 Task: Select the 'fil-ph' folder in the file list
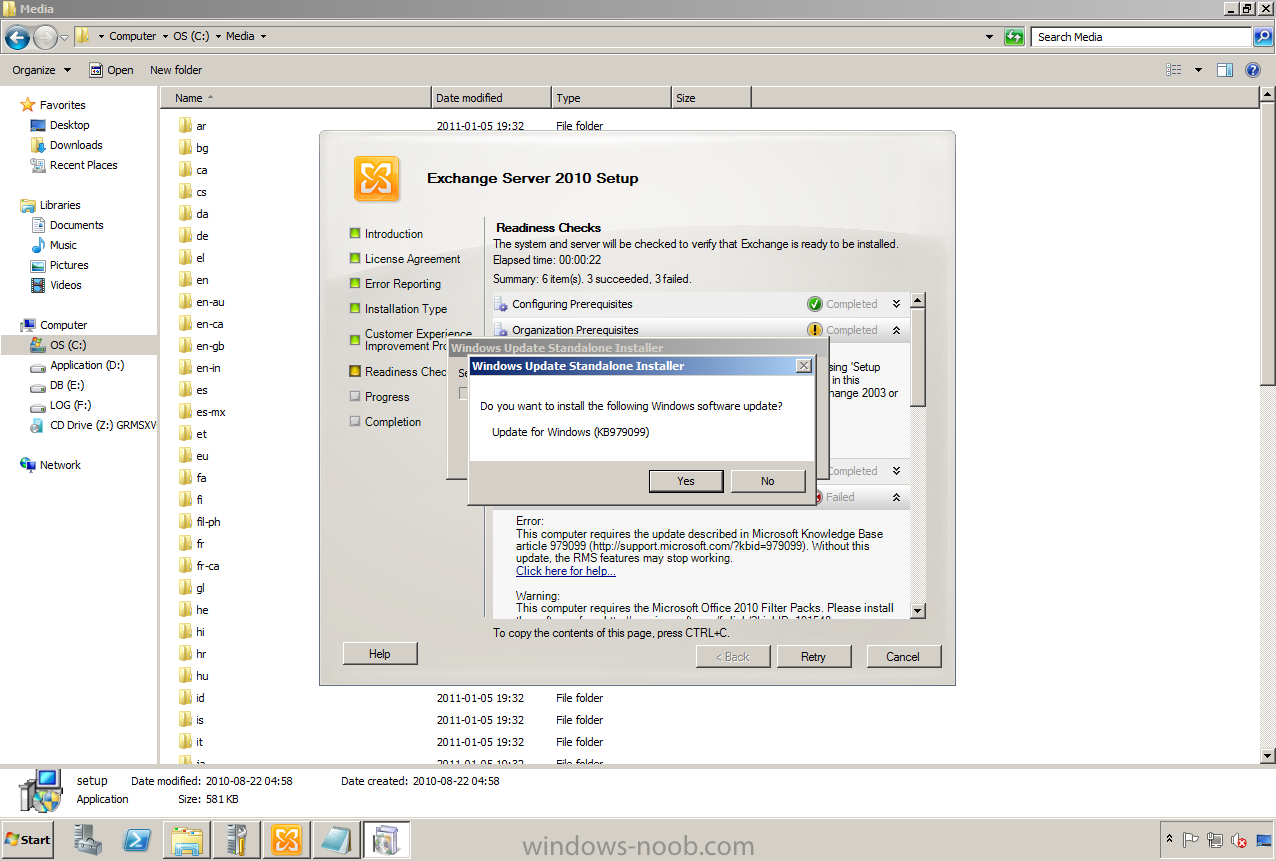click(209, 522)
